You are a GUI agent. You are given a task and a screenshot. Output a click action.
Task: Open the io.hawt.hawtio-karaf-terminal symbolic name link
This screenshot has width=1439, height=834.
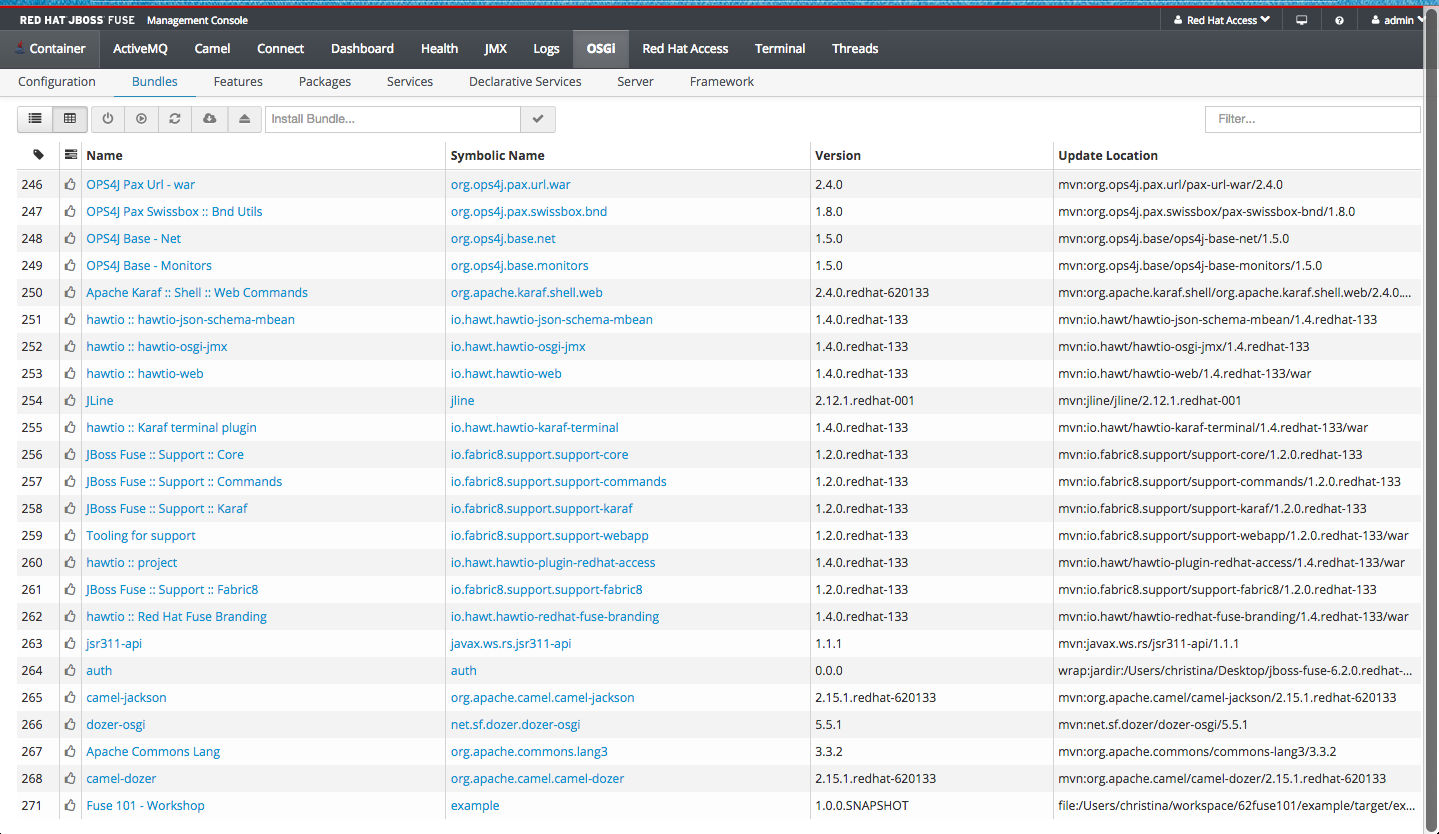[534, 428]
